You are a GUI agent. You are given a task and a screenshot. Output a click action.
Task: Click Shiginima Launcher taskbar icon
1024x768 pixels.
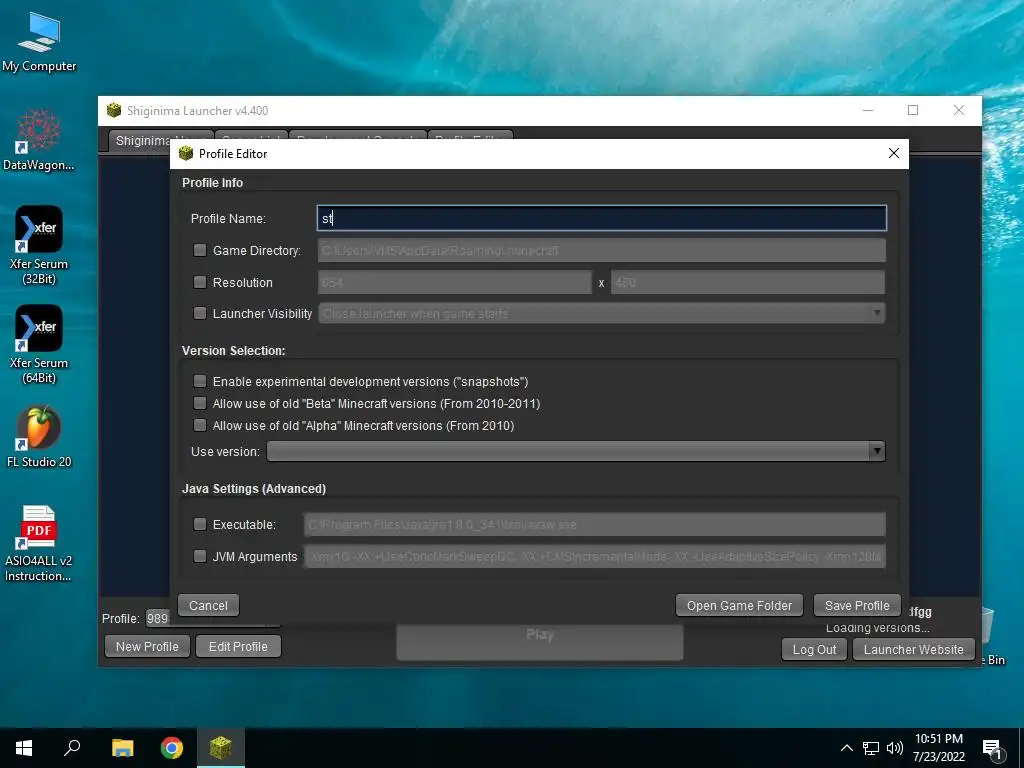pos(221,748)
